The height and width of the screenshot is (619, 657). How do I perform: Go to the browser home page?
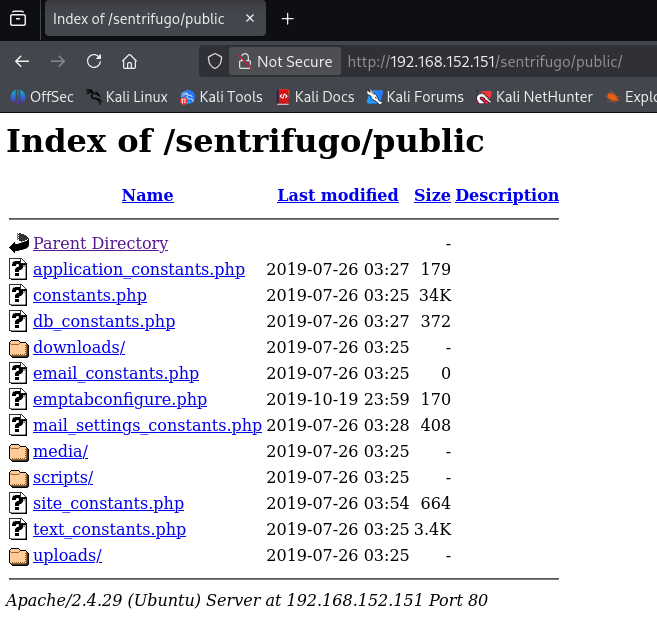point(129,62)
